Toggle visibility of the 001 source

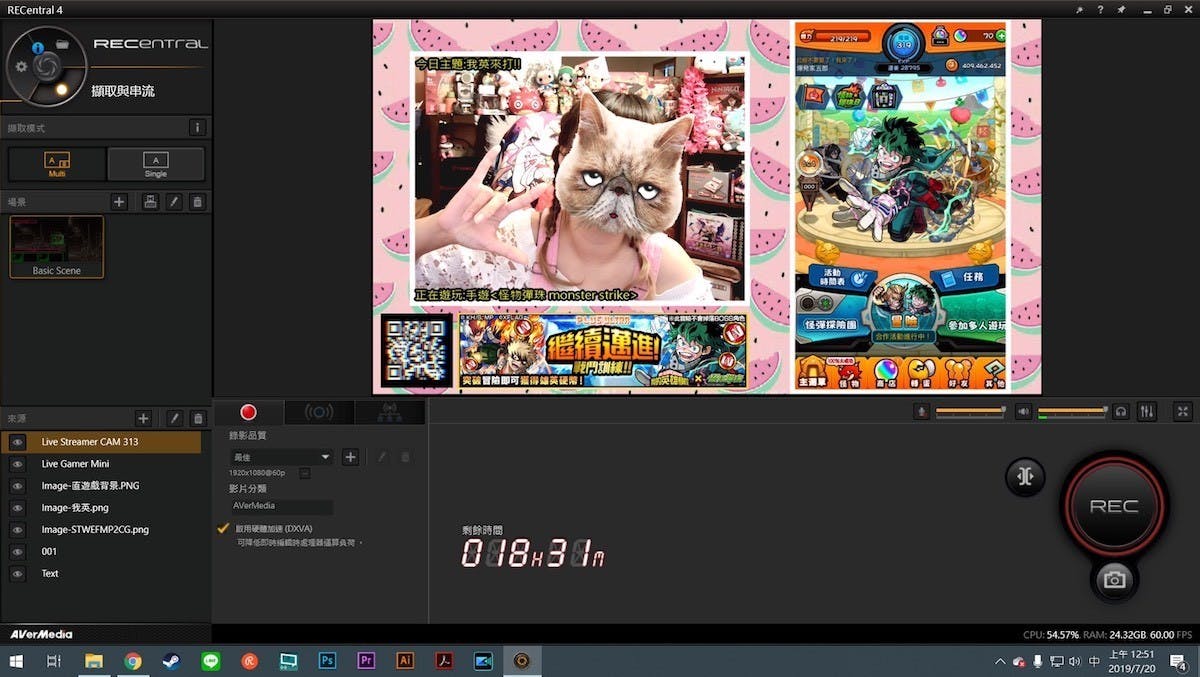(x=17, y=552)
